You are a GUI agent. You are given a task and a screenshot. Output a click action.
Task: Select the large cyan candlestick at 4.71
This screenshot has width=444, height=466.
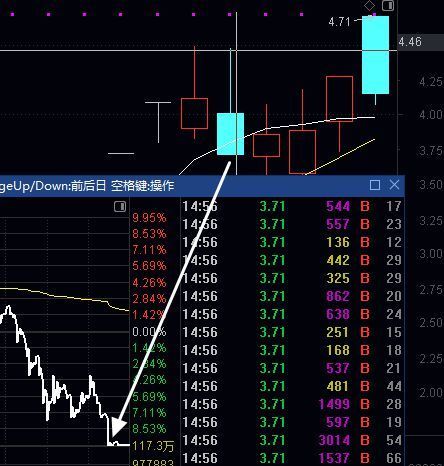[x=375, y=55]
